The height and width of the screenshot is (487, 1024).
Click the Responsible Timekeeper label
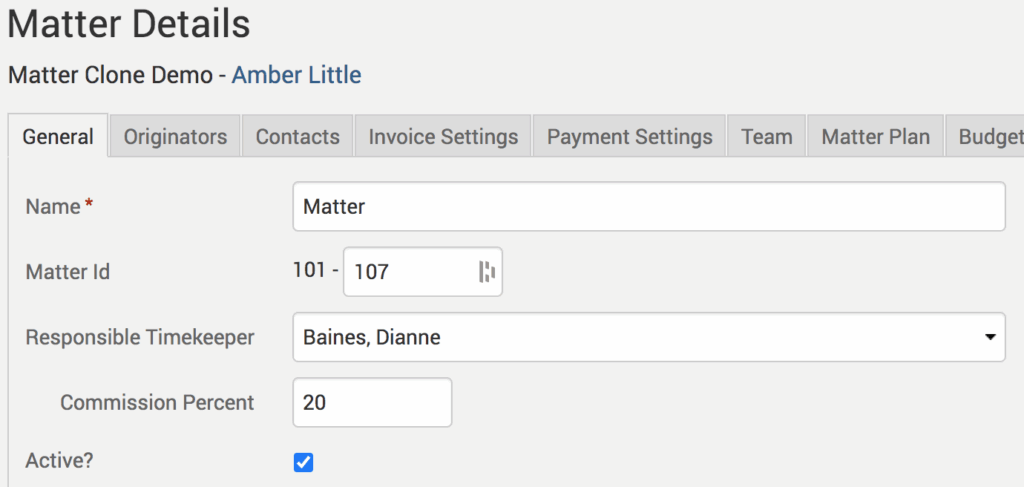(140, 337)
